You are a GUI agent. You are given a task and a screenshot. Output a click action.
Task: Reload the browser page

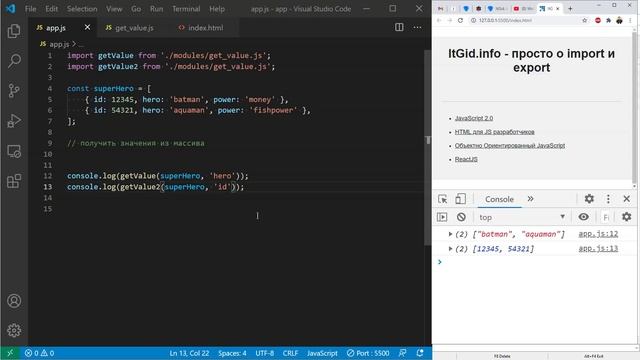(x=460, y=20)
